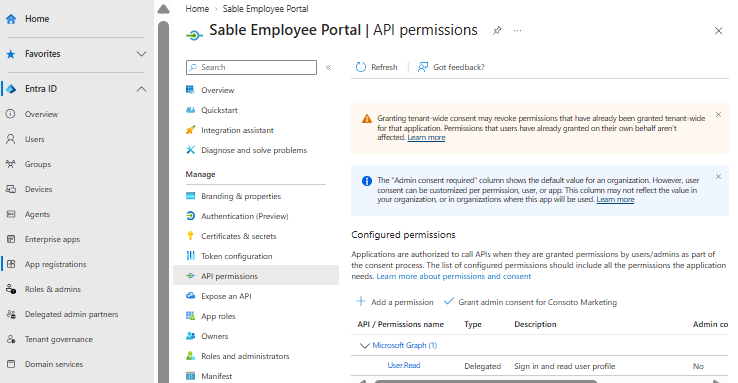Select API permissions menu item
This screenshot has width=738, height=383.
click(256, 276)
